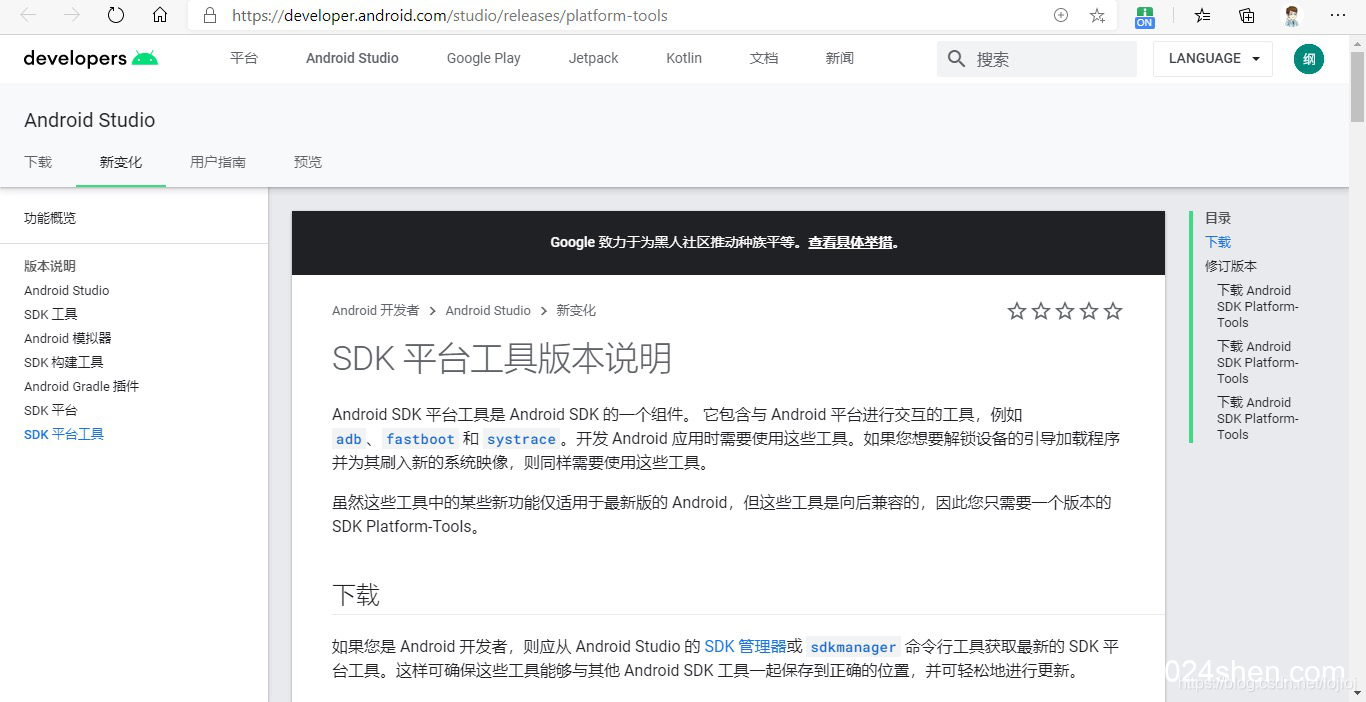The image size is (1366, 702).
Task: Open the browser home page icon
Action: 160,15
